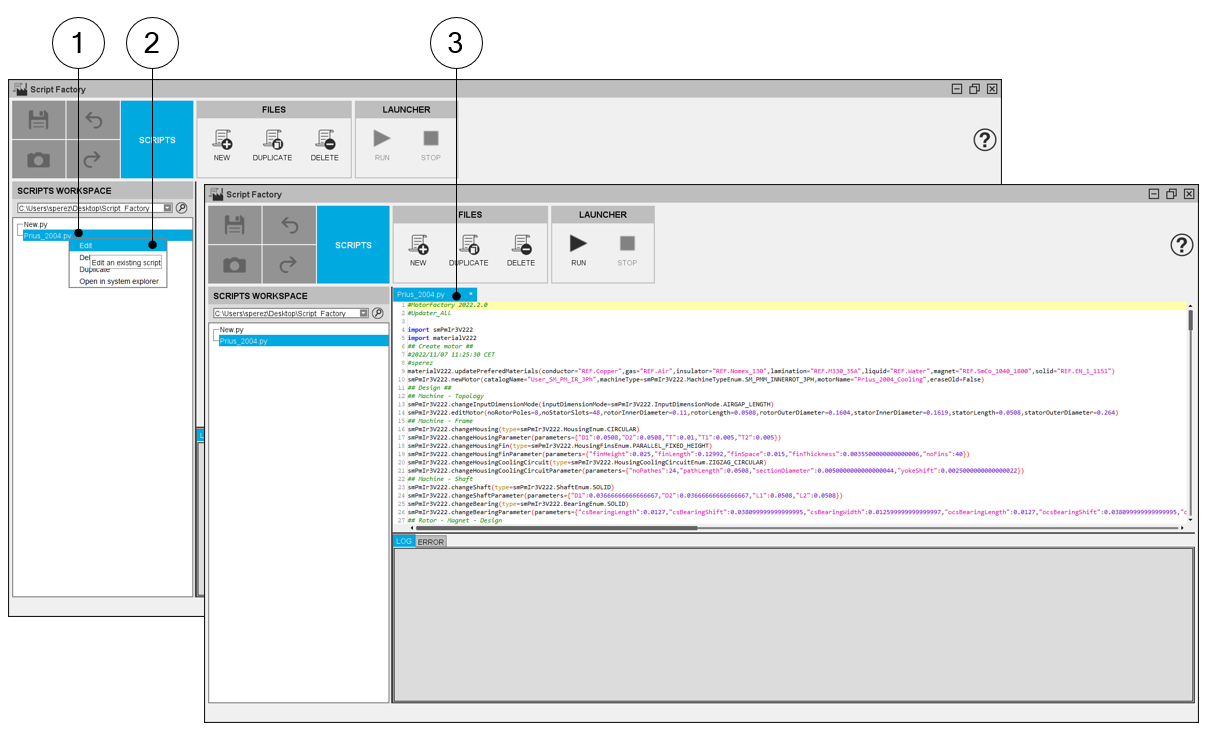
Task: Click the code editor's vertical scrollbar
Action: point(1190,322)
